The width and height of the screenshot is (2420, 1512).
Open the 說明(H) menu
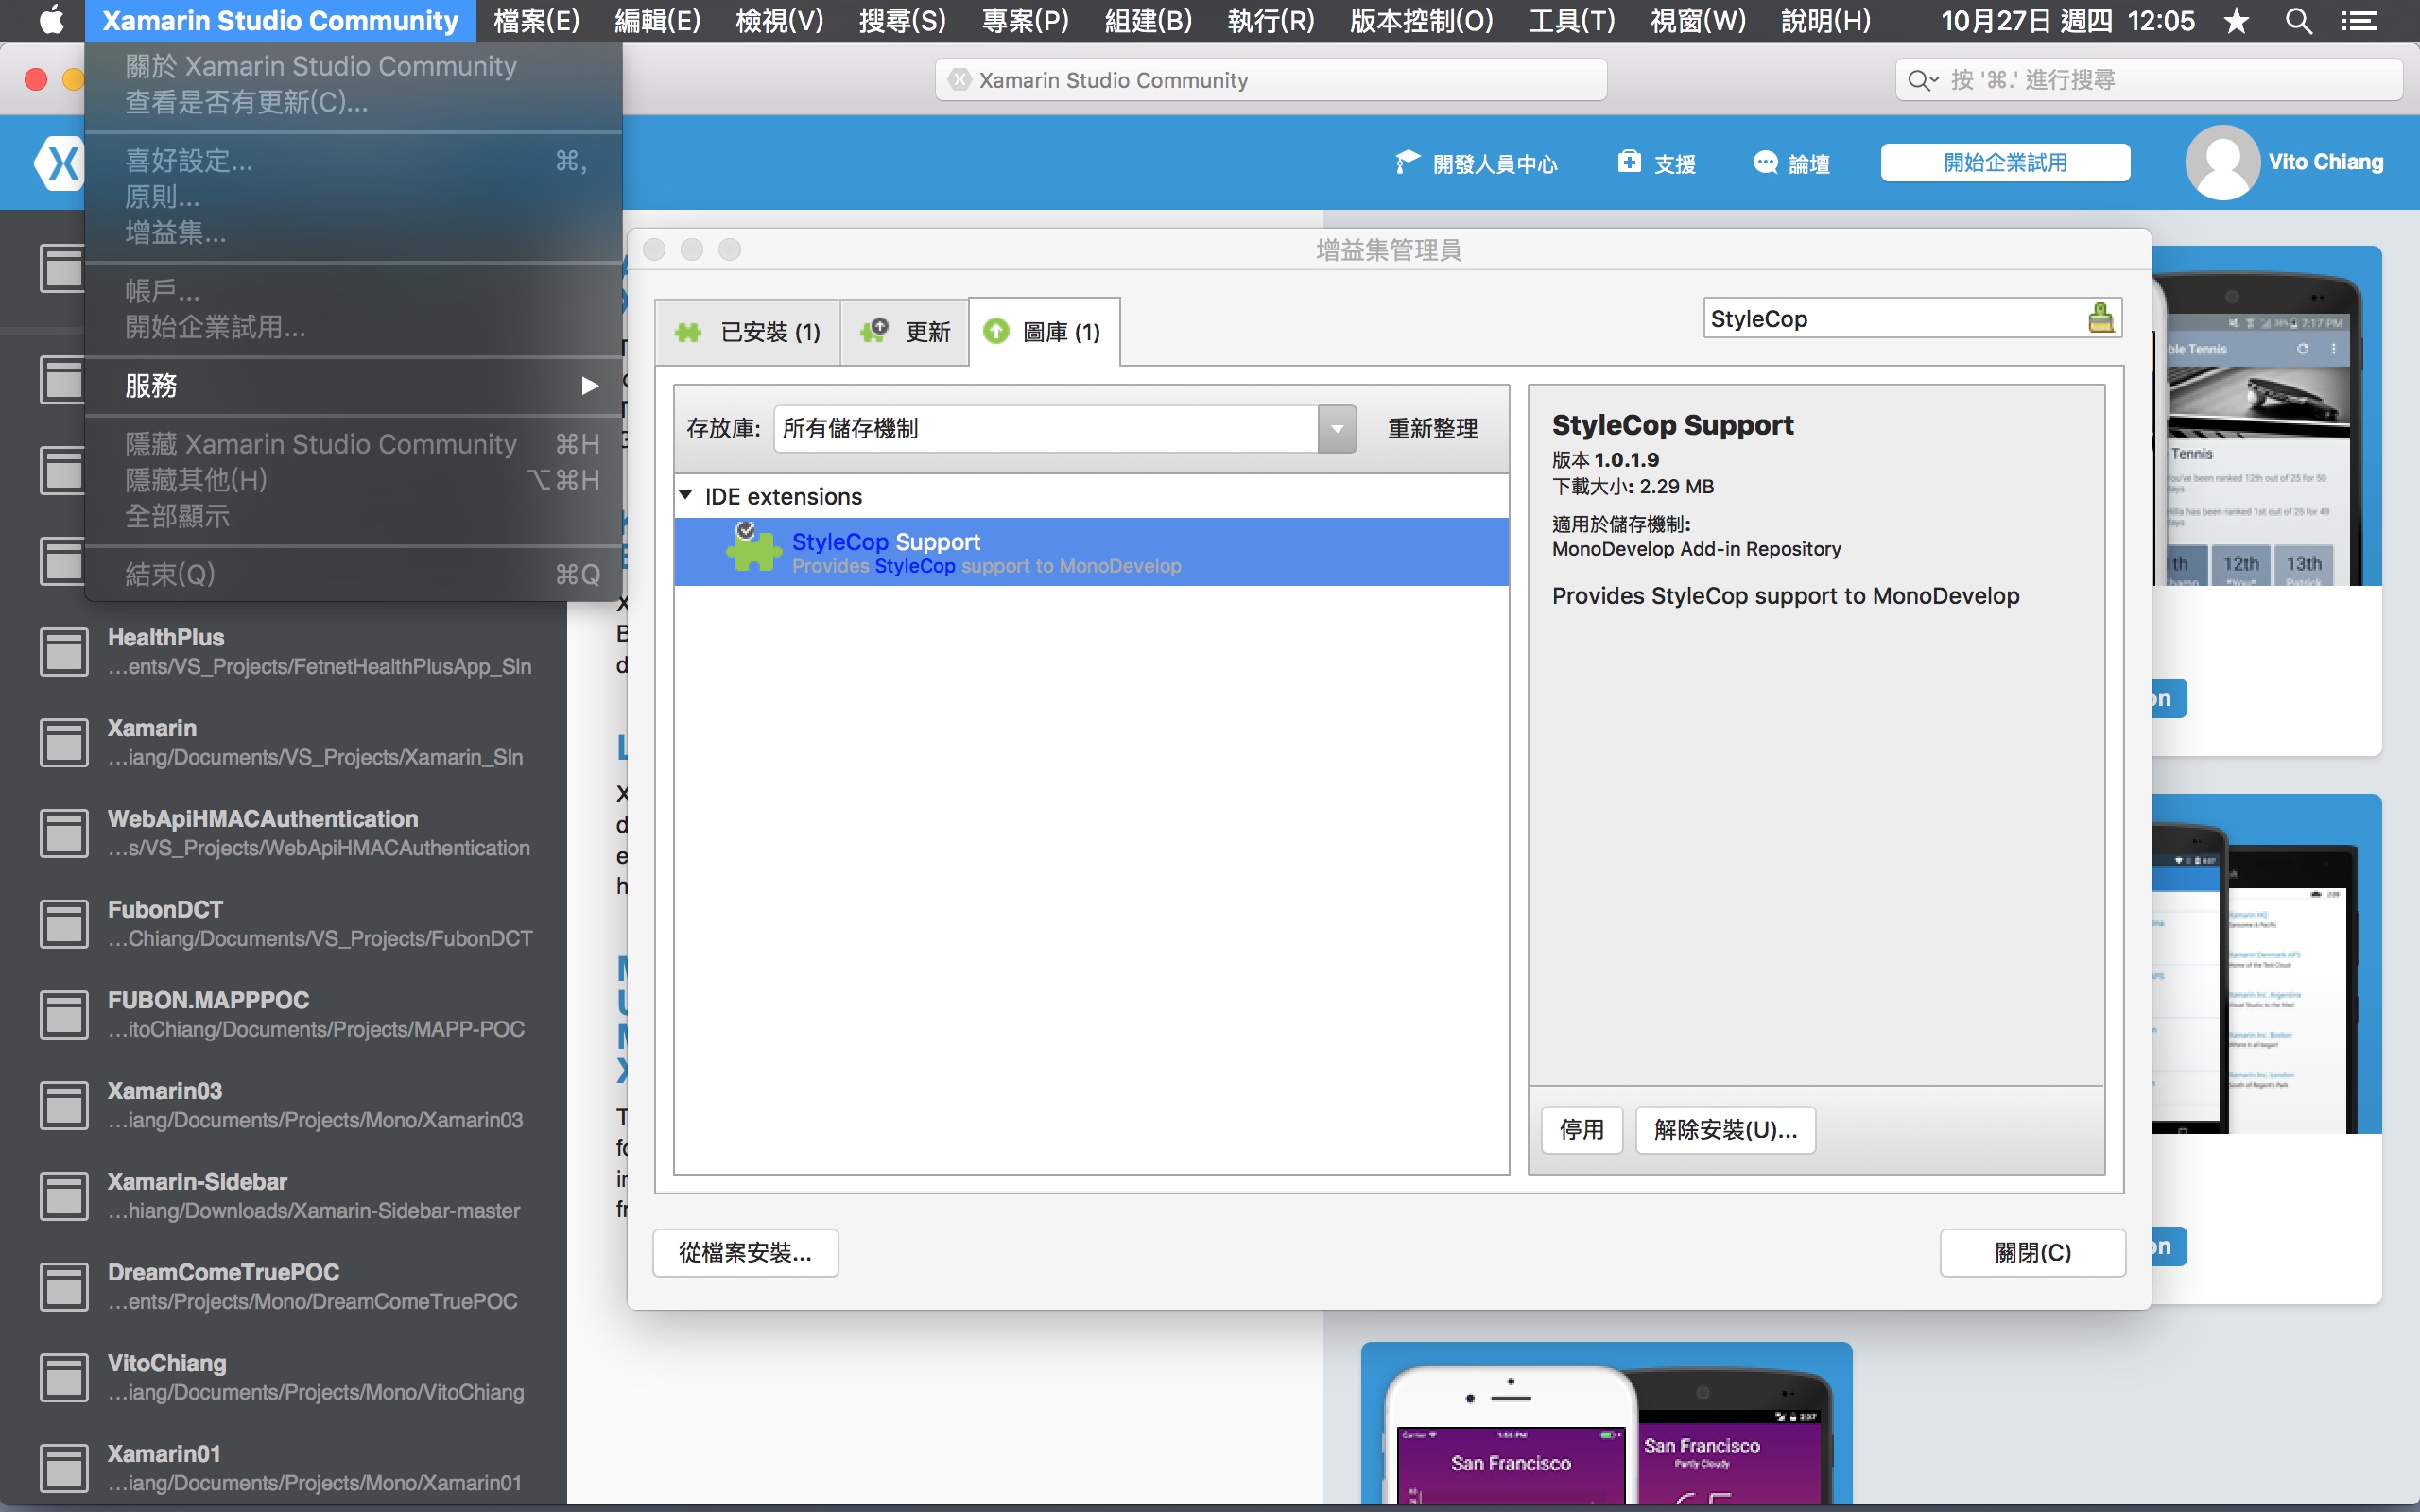point(1825,20)
